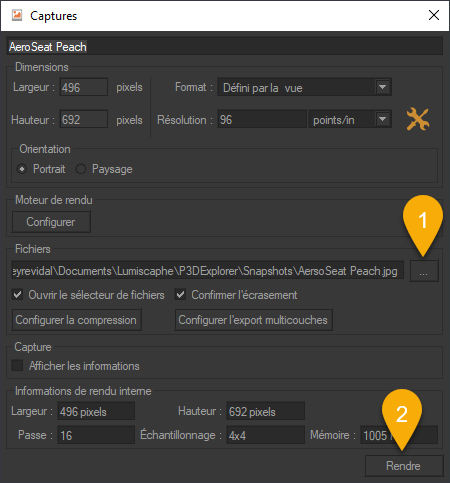450x483 pixels.
Task: Click the Résolution 96 field
Action: tap(262, 119)
